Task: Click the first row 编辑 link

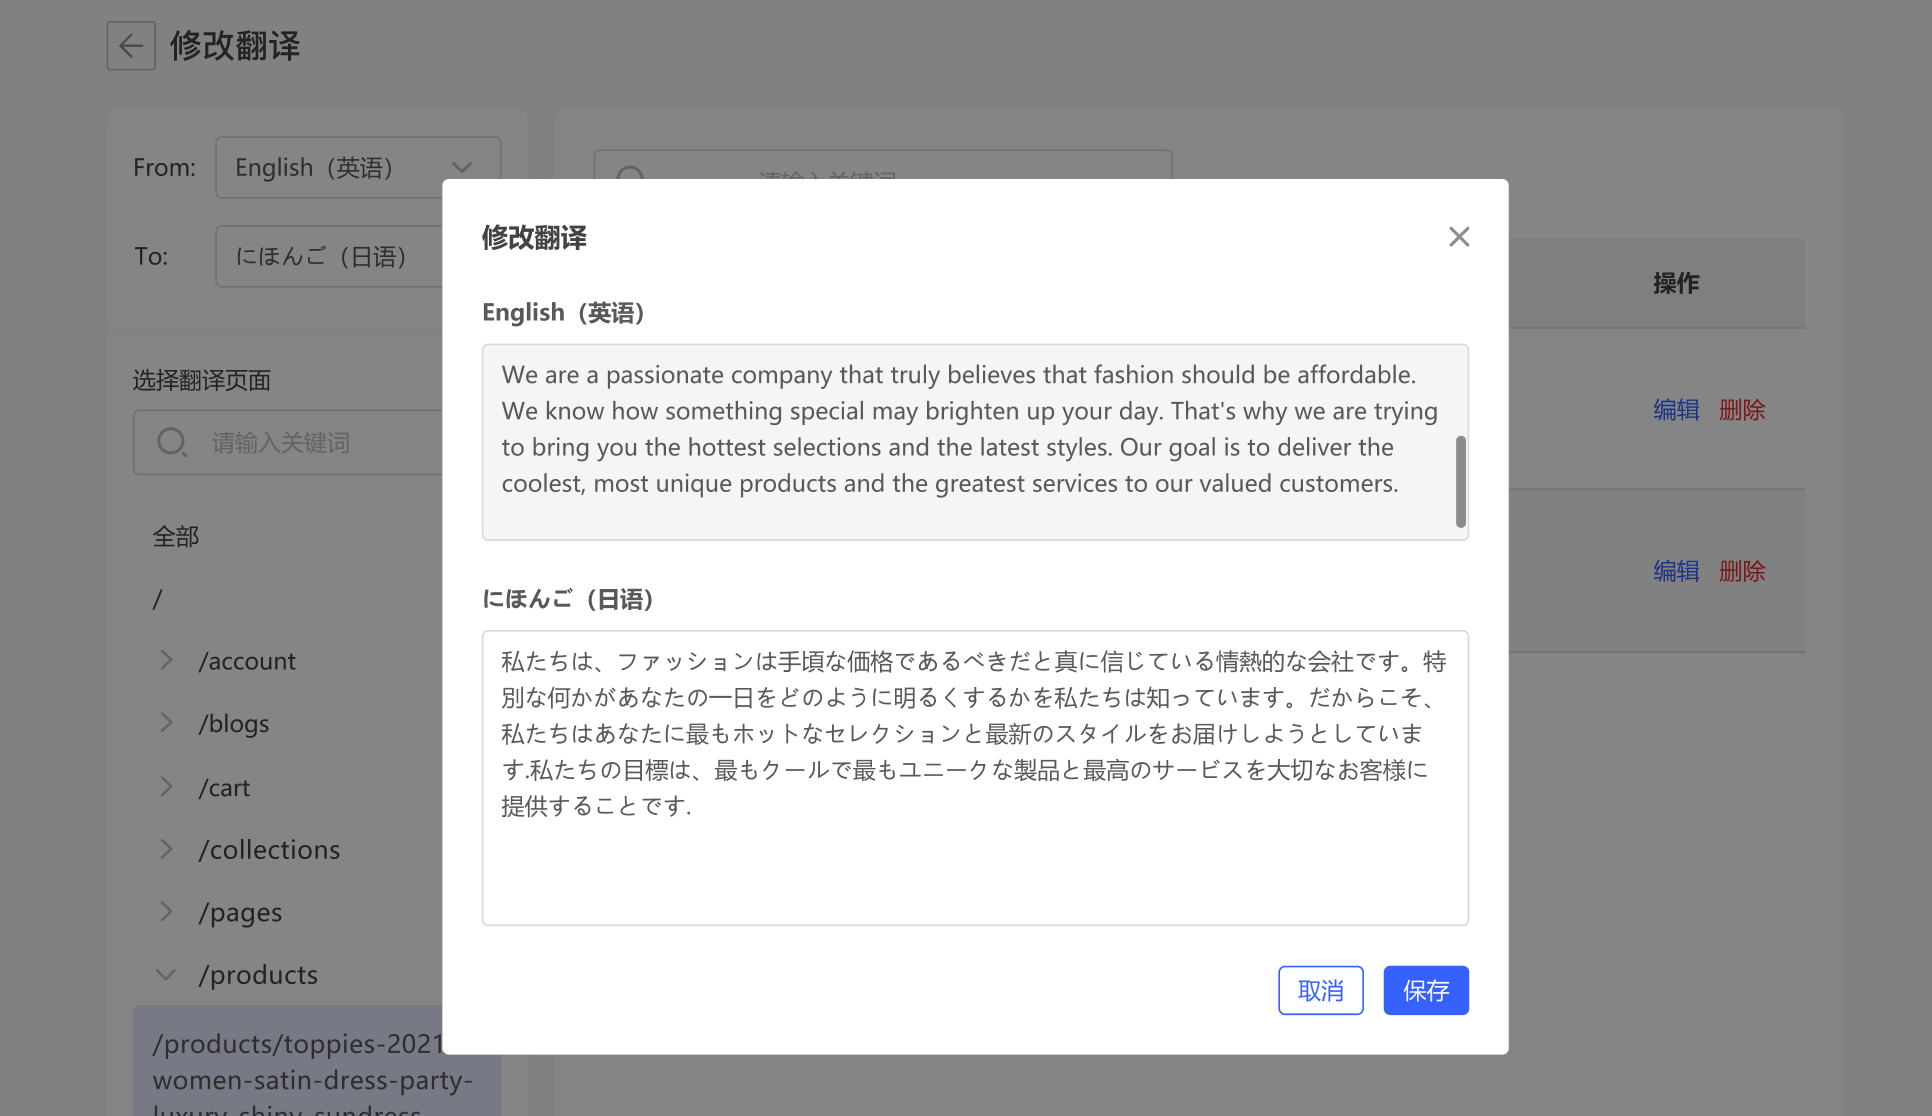Action: (1676, 410)
